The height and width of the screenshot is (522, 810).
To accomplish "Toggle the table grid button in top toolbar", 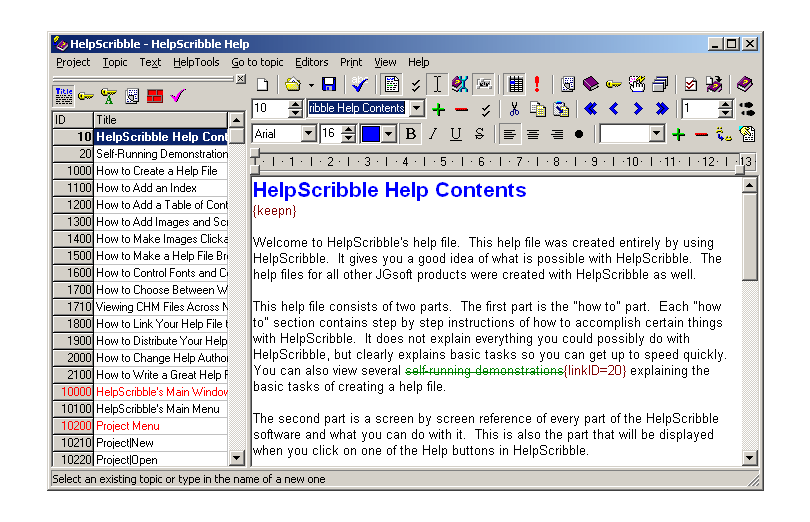I will click(x=515, y=84).
